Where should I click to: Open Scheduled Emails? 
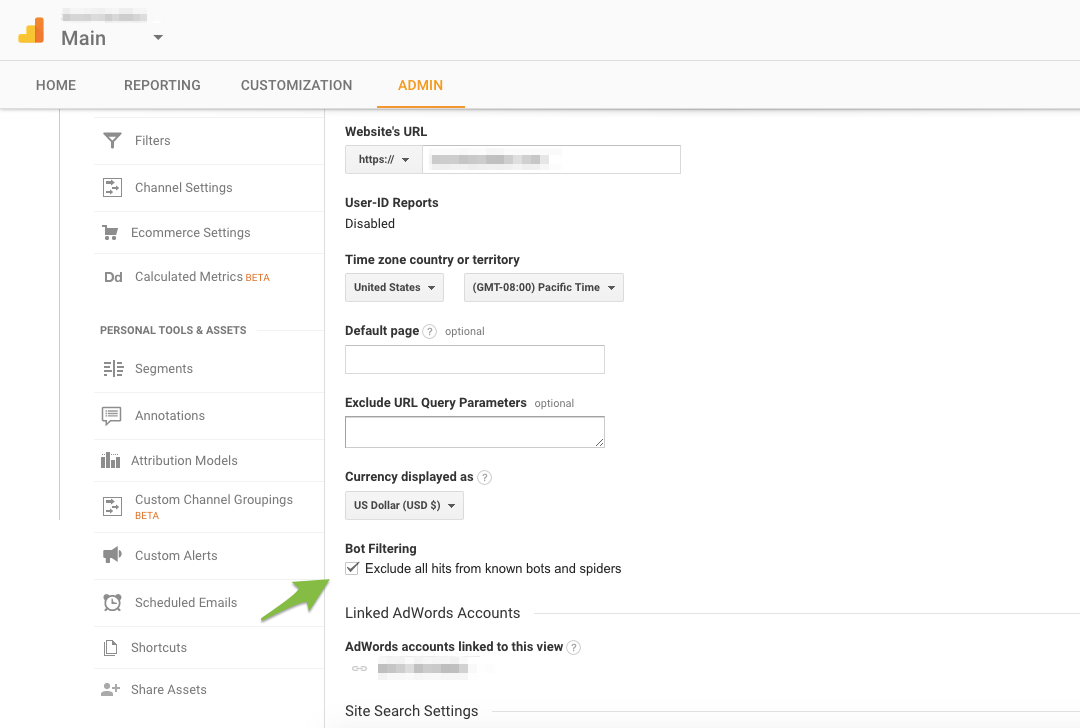tap(186, 603)
